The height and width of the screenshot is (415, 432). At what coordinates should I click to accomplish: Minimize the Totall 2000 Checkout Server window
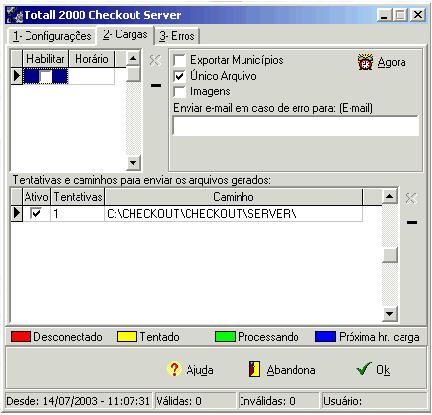(384, 15)
